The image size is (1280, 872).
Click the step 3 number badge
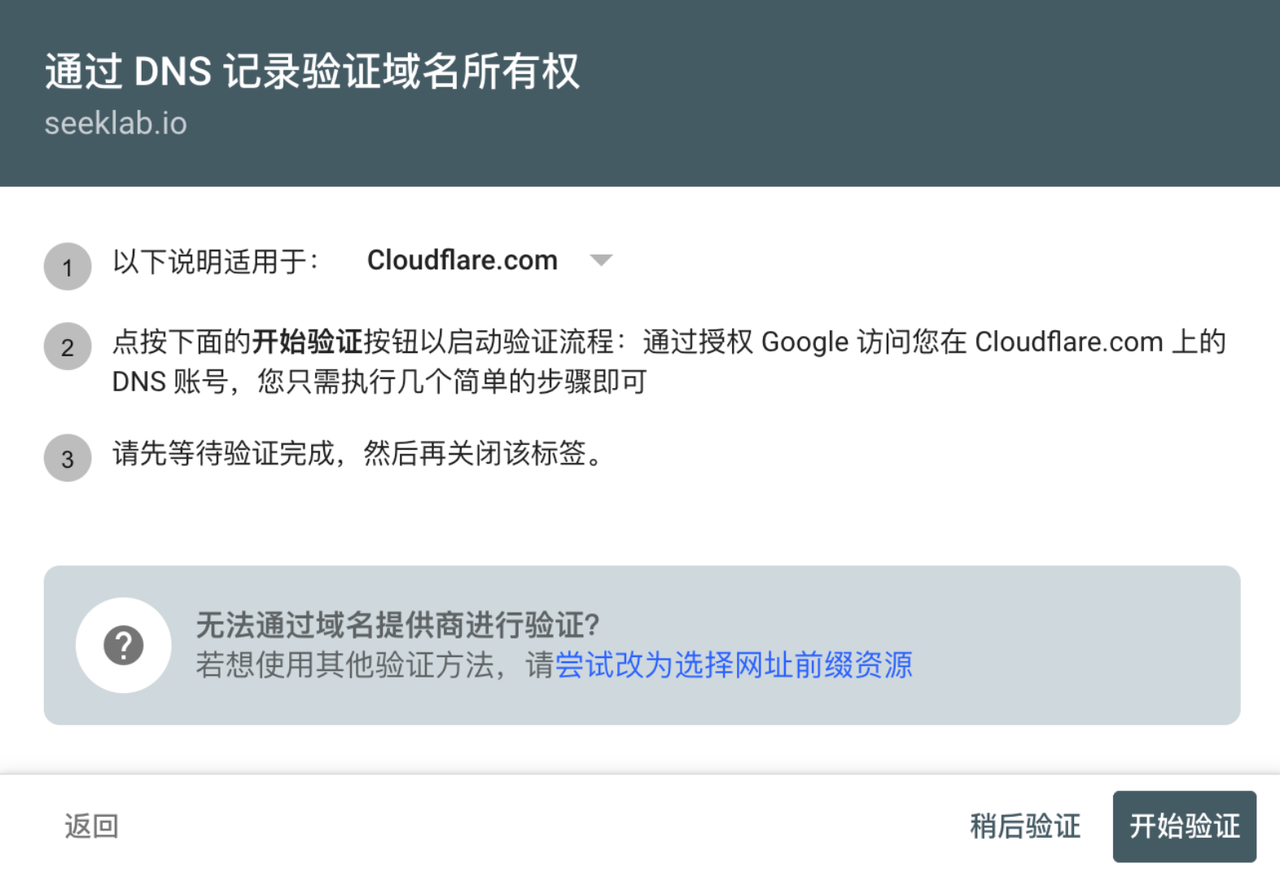(x=68, y=459)
